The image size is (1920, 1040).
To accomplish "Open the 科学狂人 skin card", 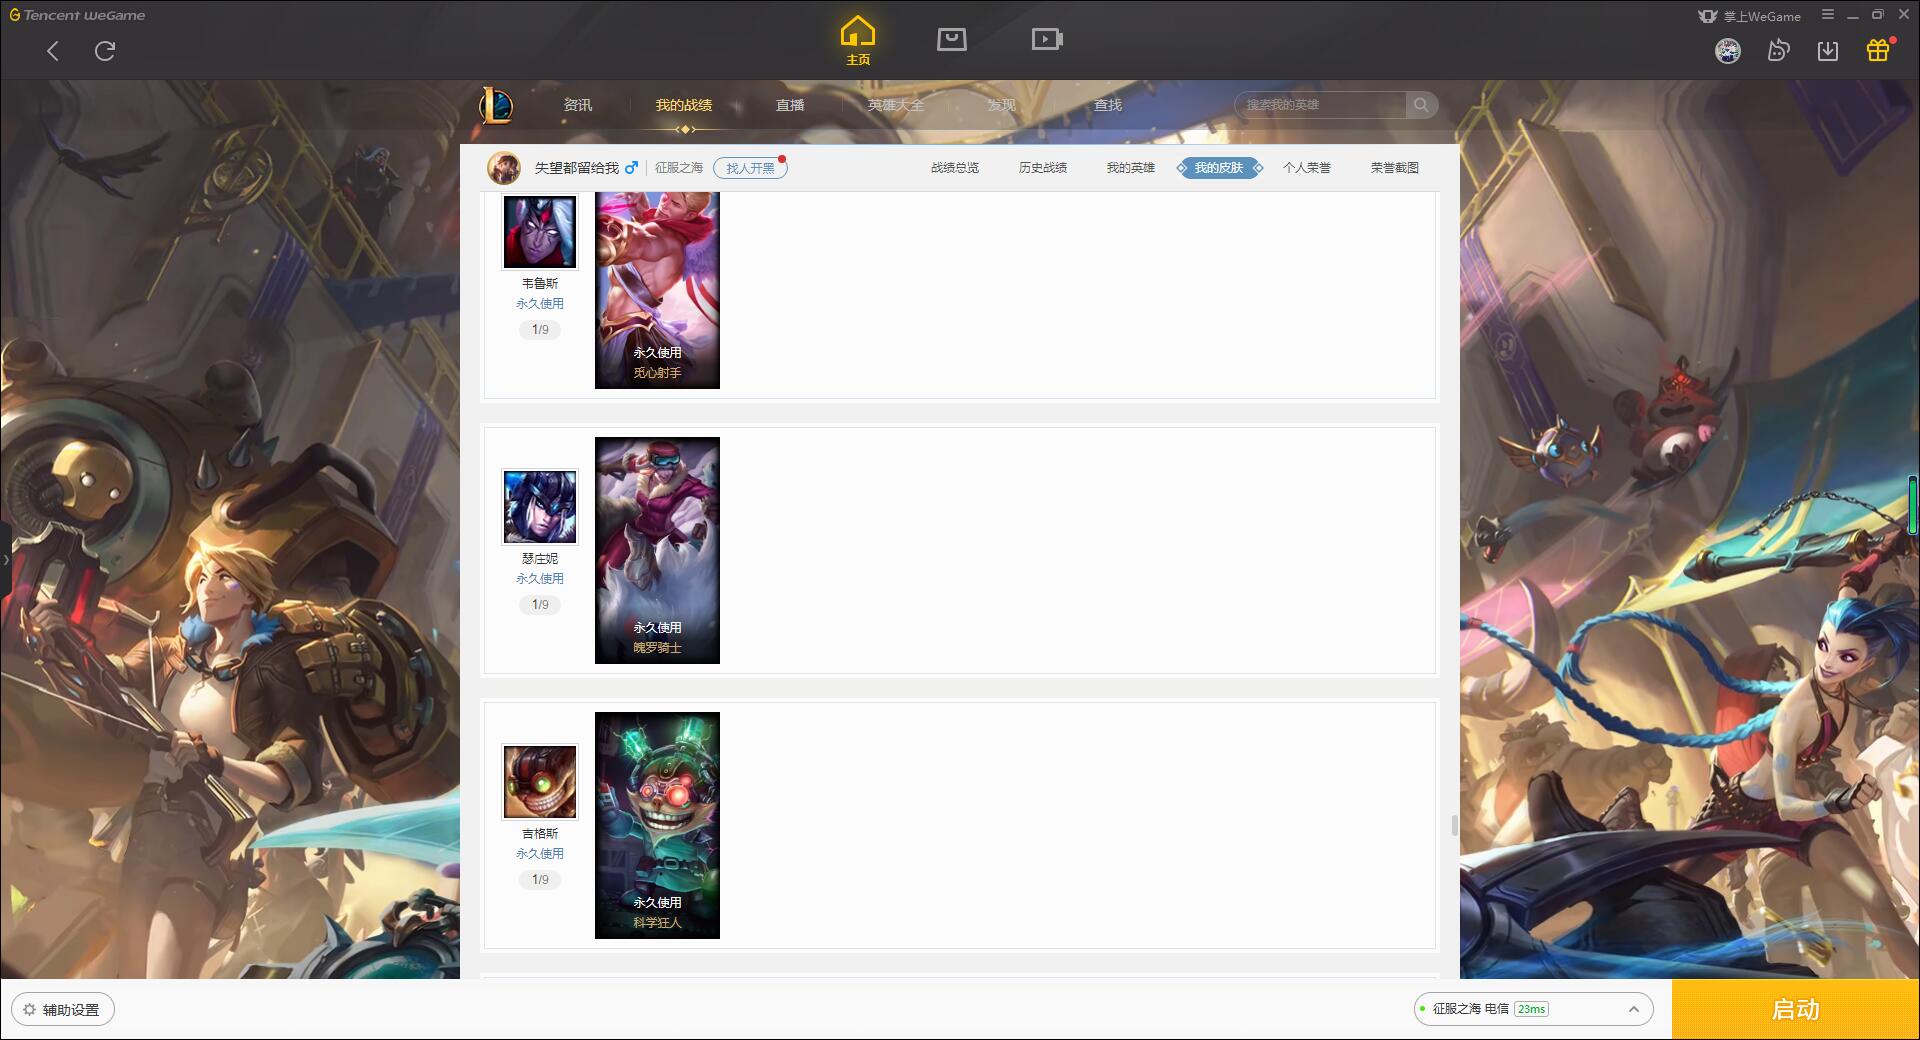I will (x=657, y=825).
